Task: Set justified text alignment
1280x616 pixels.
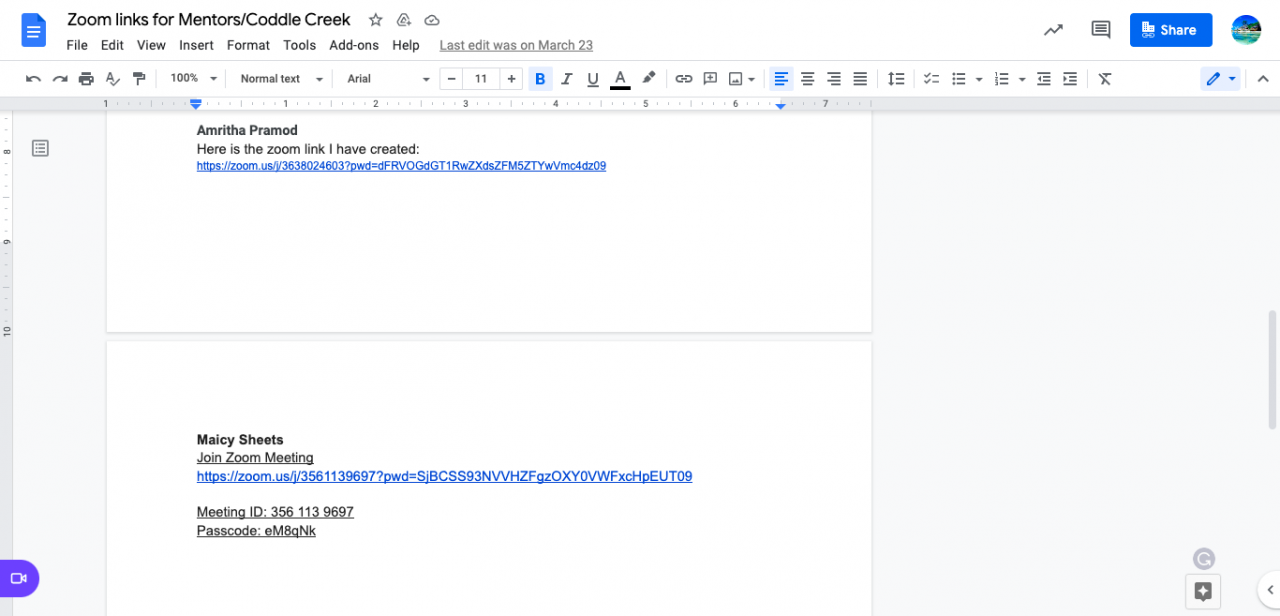Action: tap(859, 79)
